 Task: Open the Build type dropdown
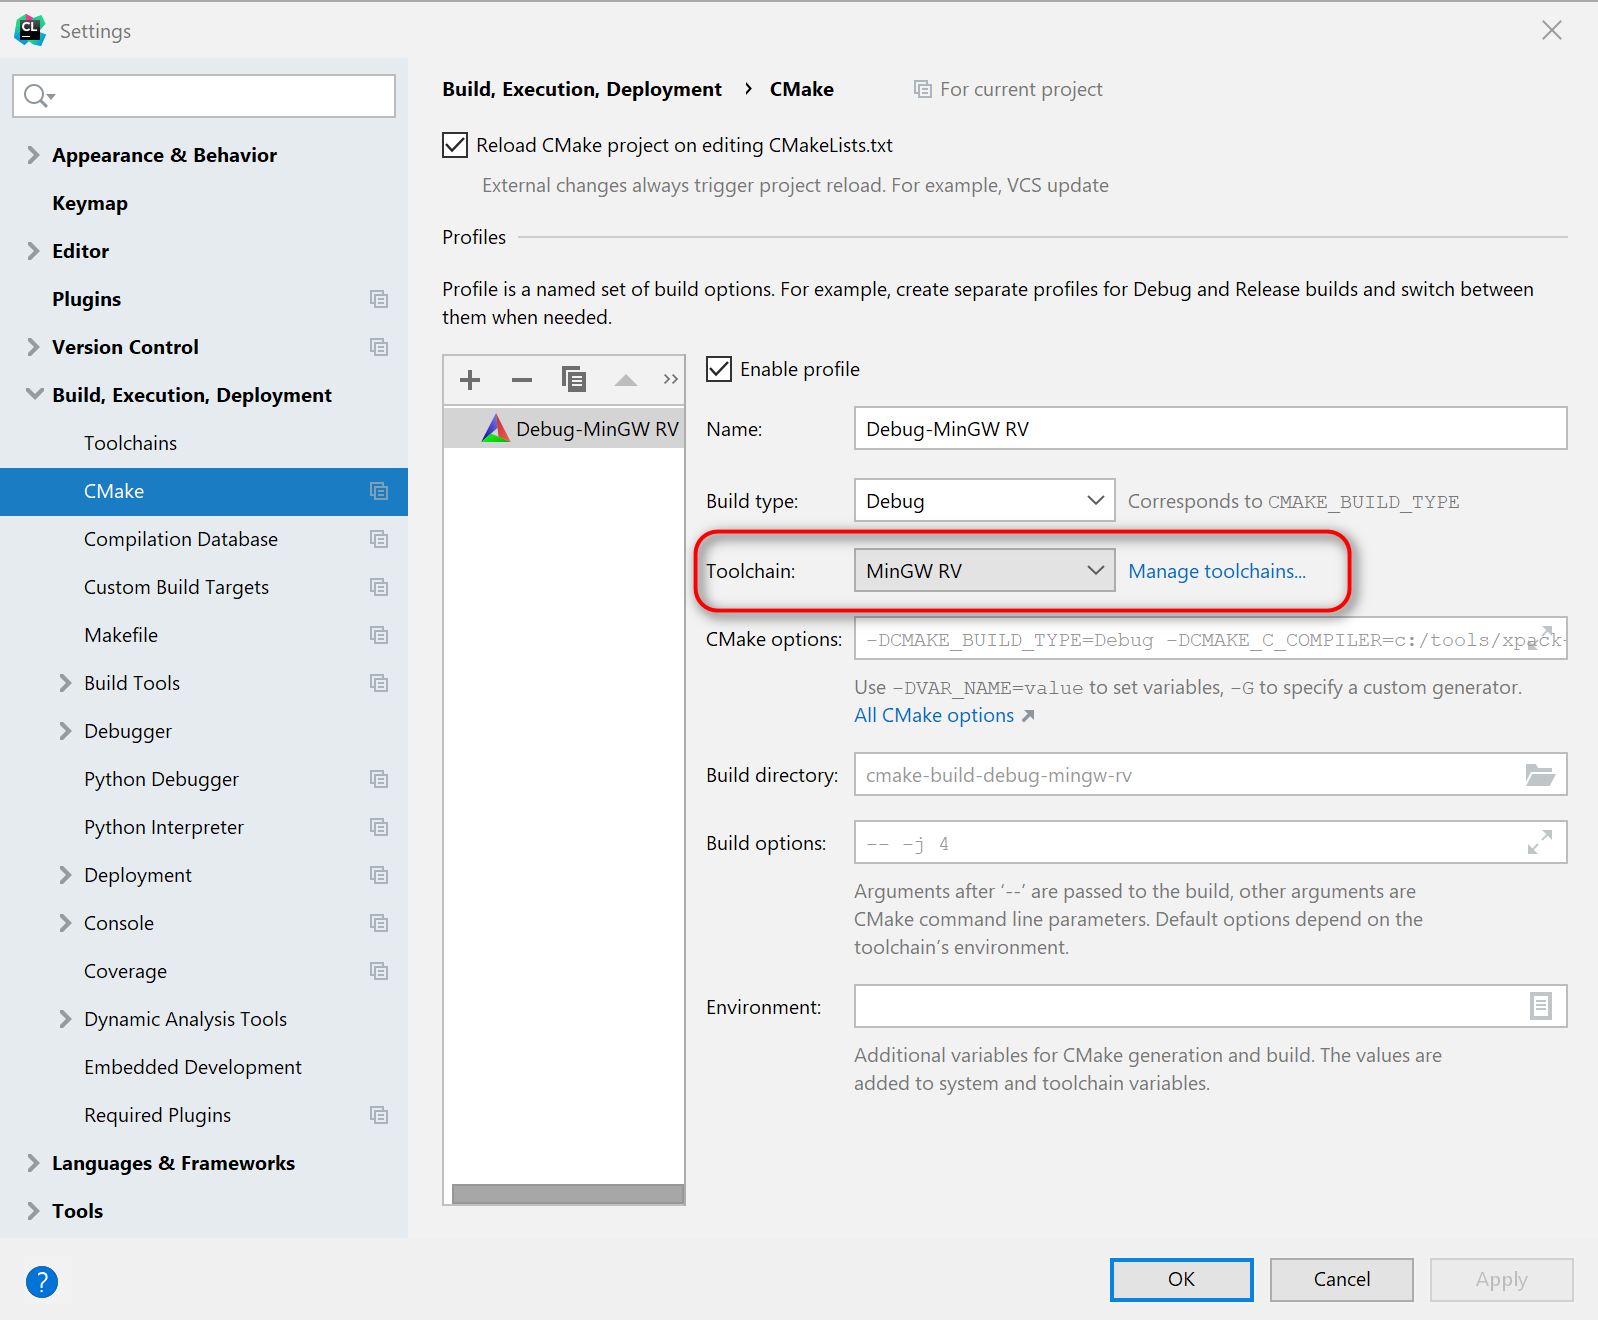(x=984, y=500)
